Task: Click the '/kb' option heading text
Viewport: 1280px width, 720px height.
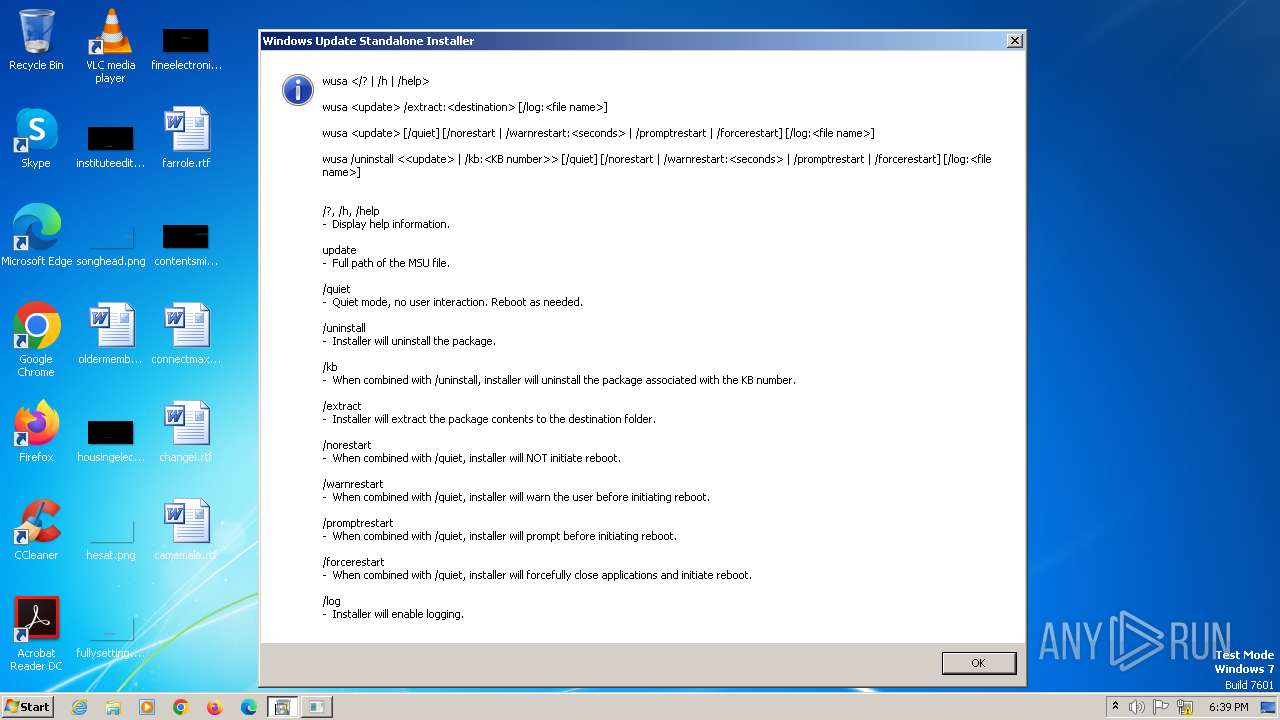Action: pos(330,367)
